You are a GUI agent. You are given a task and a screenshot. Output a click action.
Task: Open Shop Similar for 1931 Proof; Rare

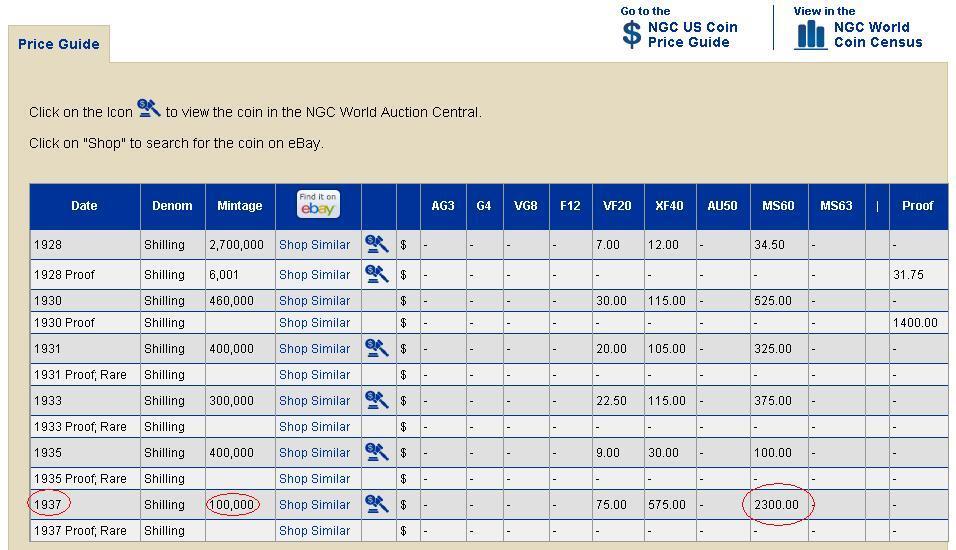[x=314, y=374]
